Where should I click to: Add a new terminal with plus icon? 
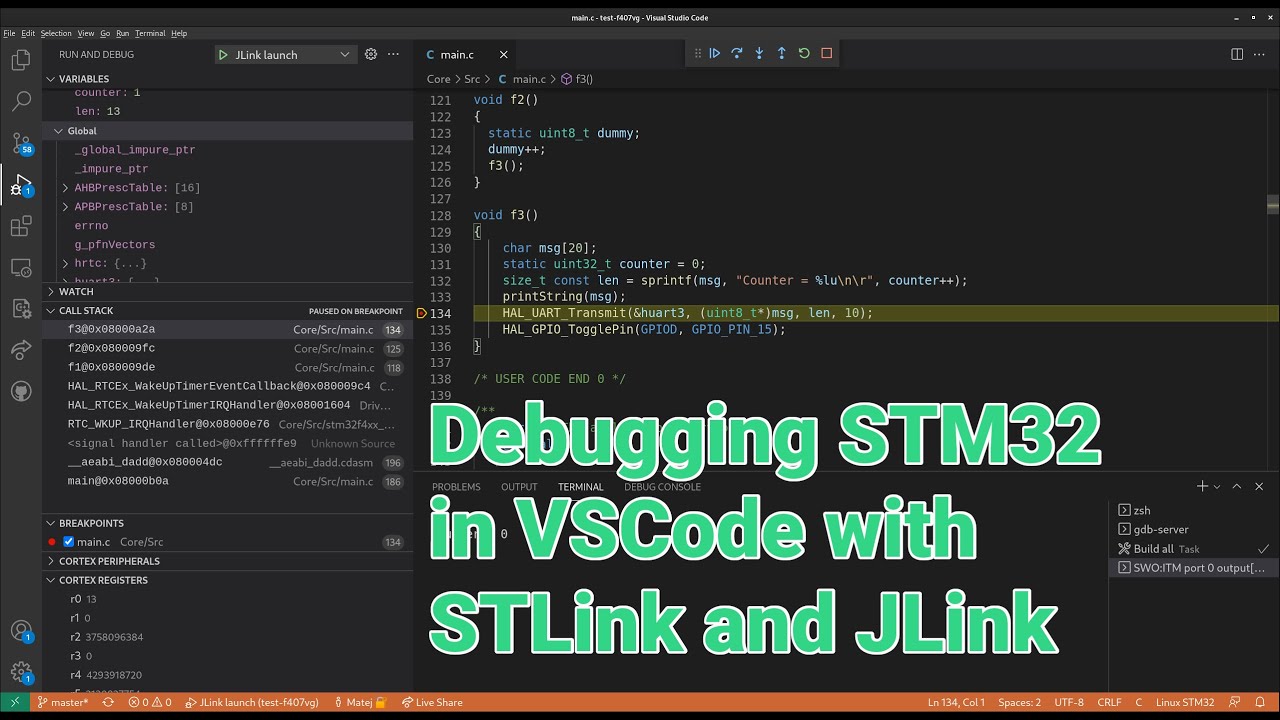(x=1202, y=486)
